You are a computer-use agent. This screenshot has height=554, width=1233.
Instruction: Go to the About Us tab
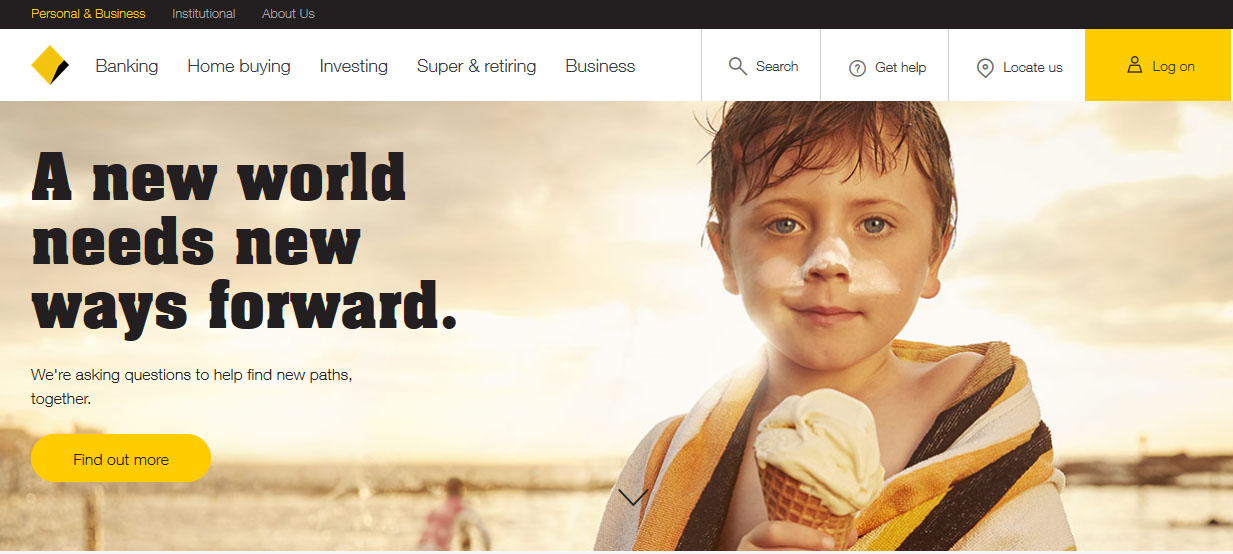(288, 14)
